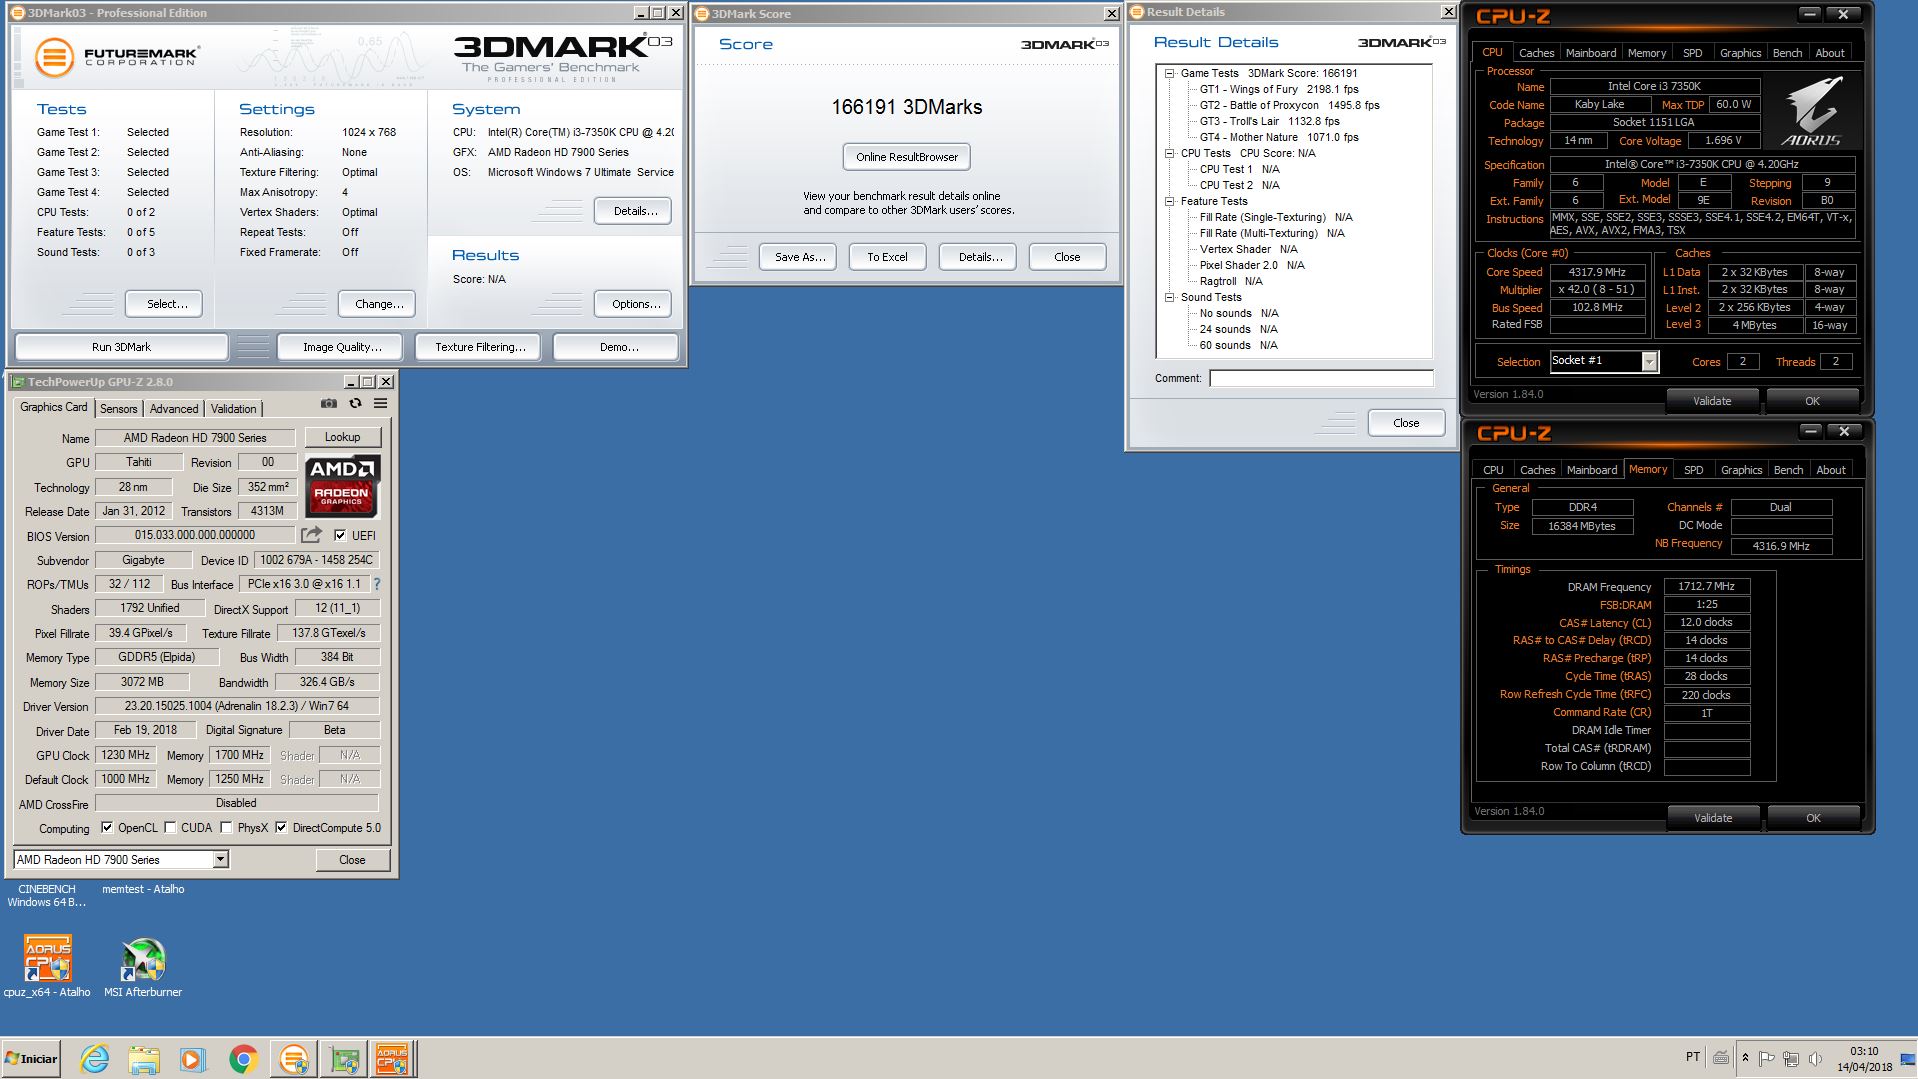
Task: Open Image Quality in 3DMark03
Action: coord(342,347)
